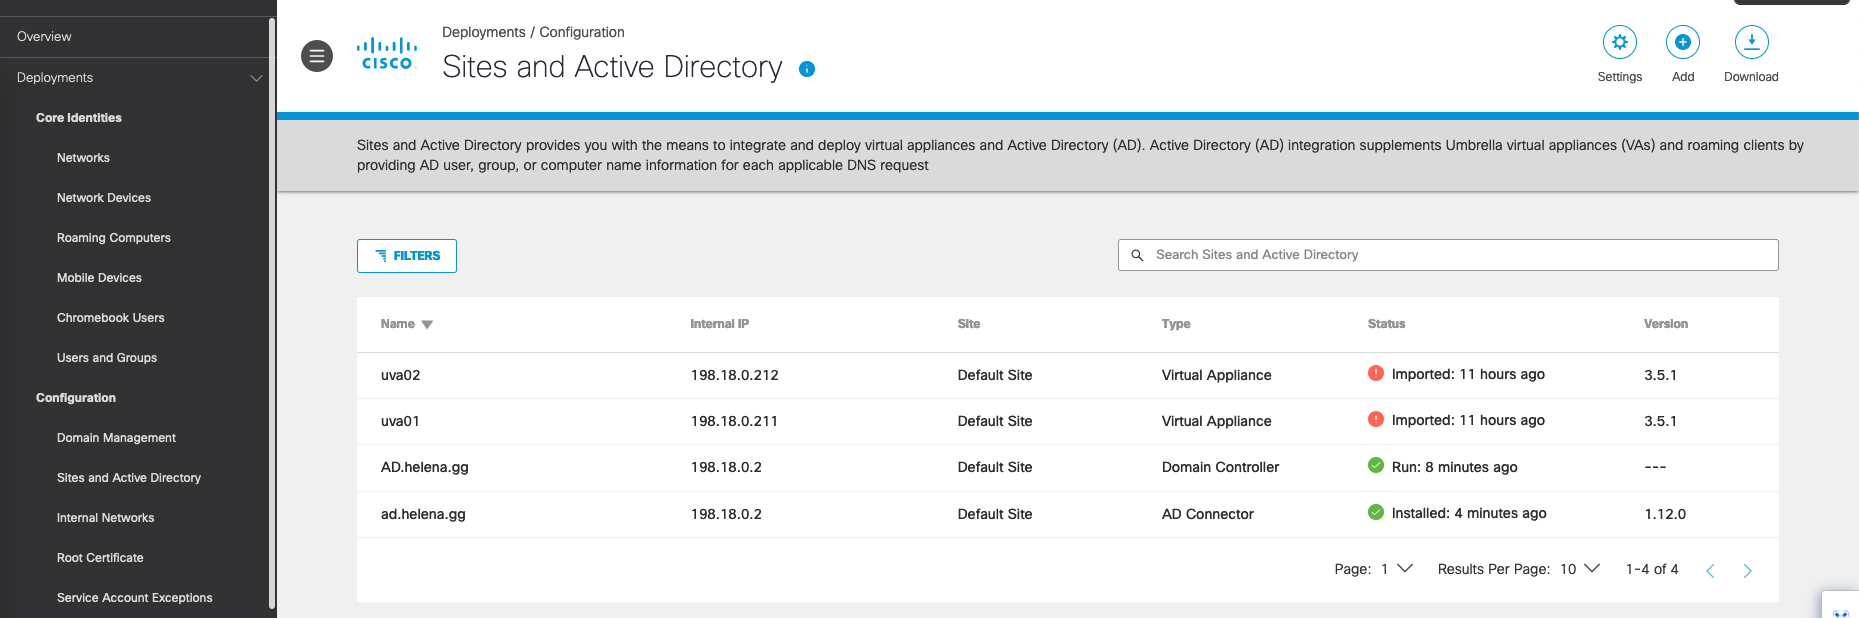This screenshot has height=618, width=1859.
Task: Open the Results Per Page dropdown
Action: (x=1581, y=569)
